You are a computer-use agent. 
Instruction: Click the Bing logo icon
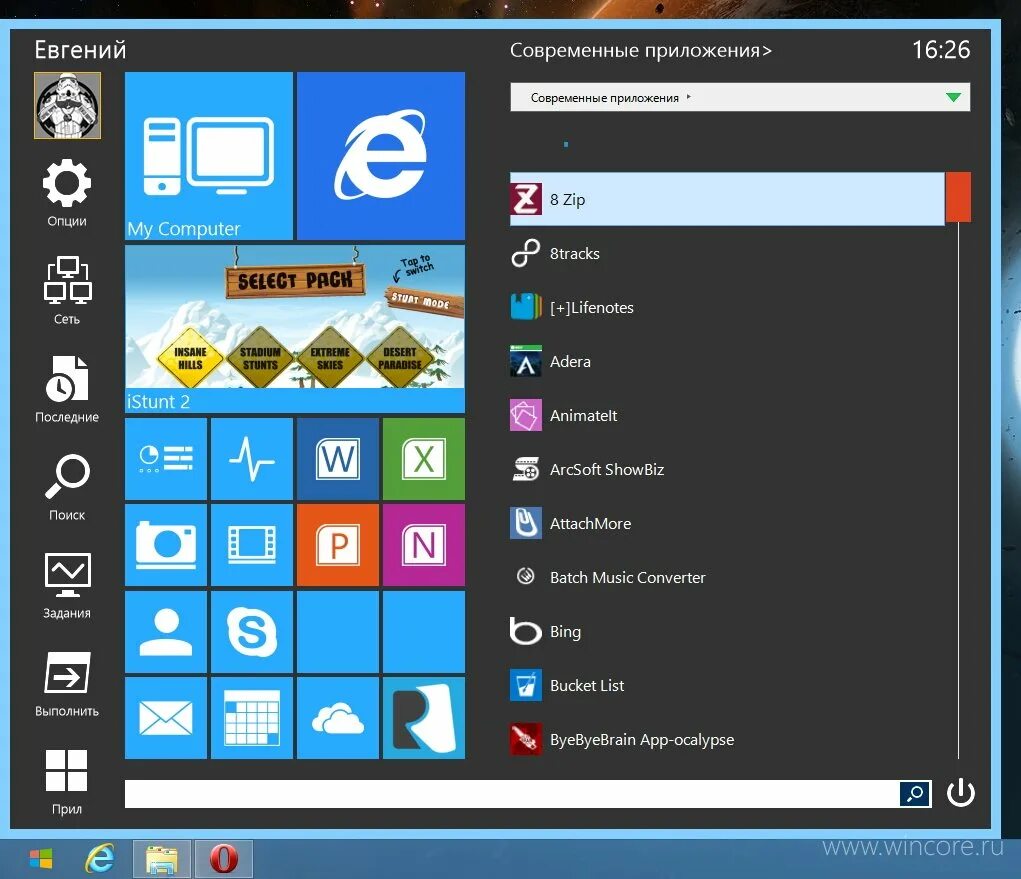tap(525, 631)
